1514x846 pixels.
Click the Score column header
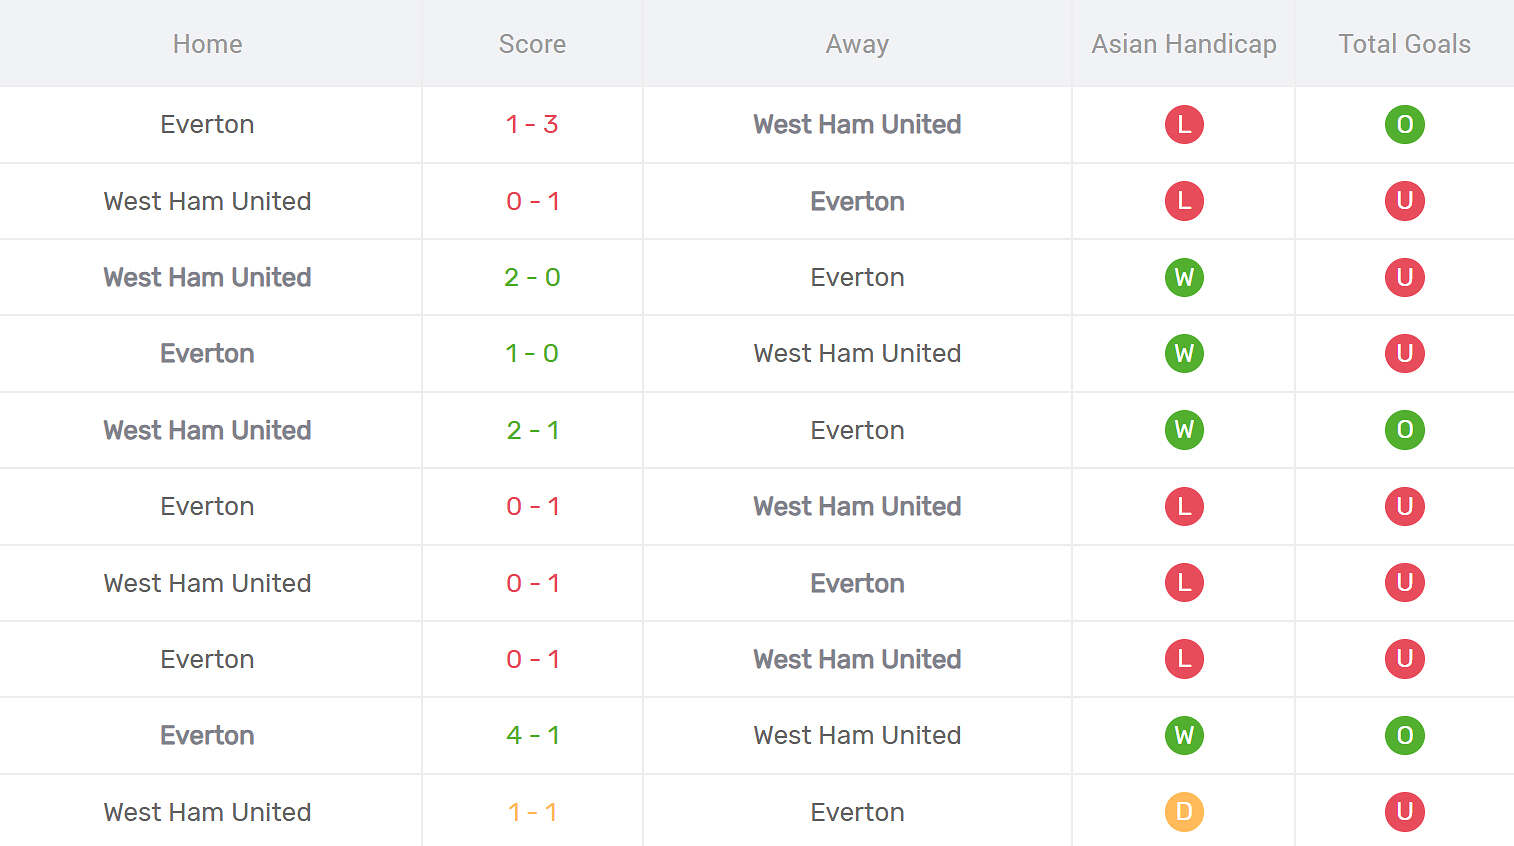532,44
